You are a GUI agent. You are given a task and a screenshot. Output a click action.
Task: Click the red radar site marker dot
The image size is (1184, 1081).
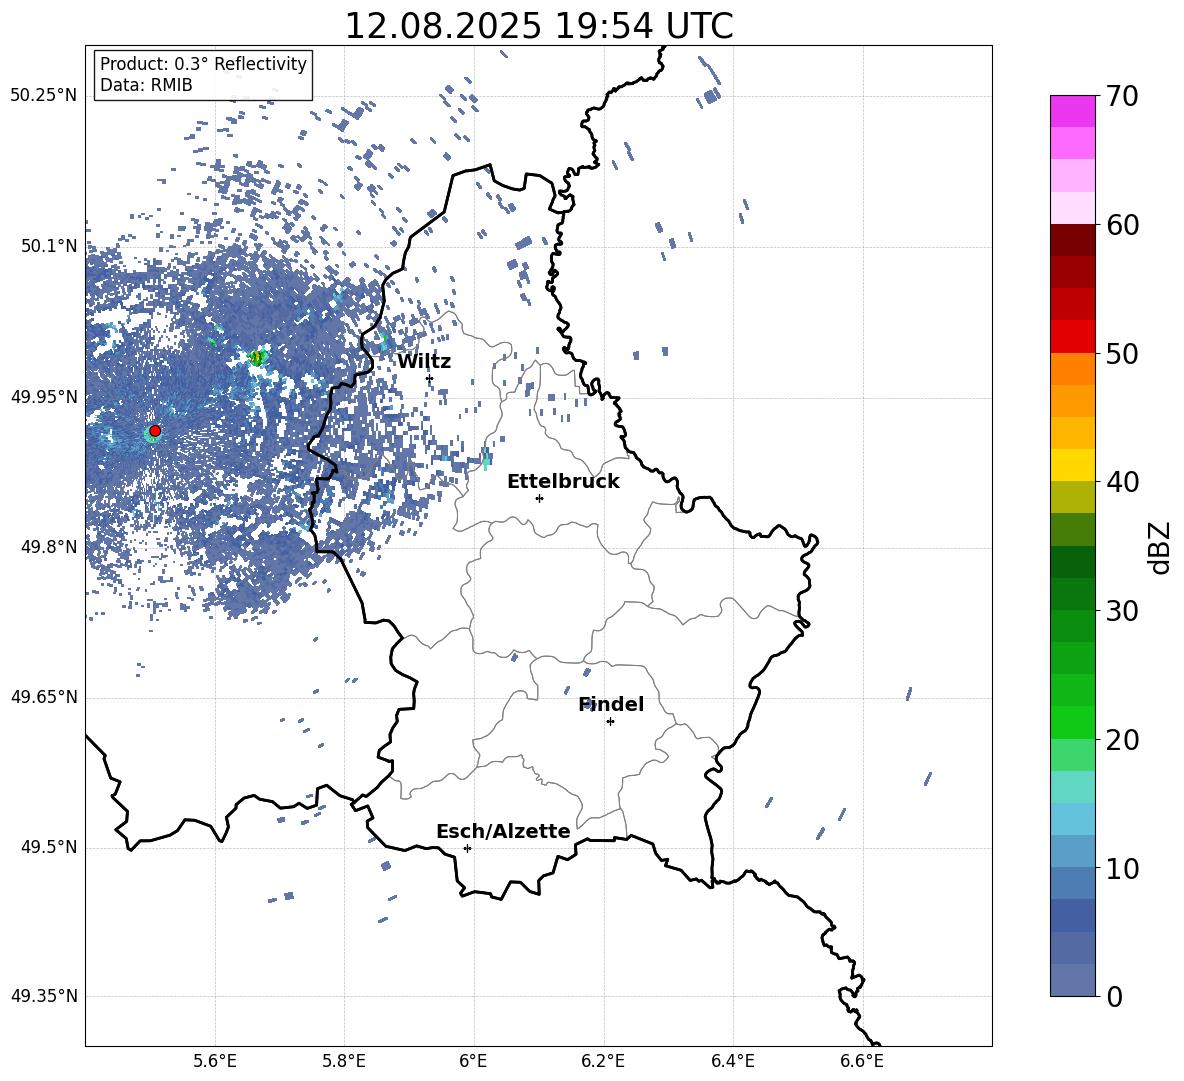155,430
